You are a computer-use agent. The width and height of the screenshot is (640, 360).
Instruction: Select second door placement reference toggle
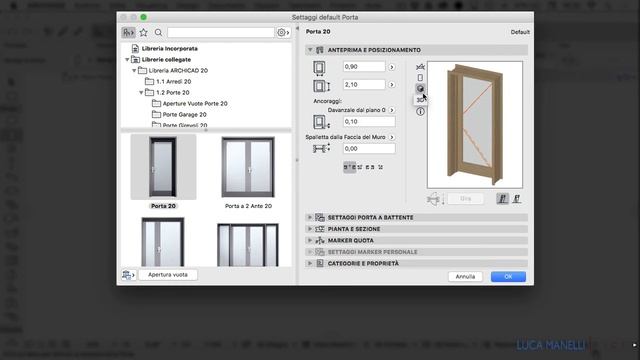tap(517, 199)
